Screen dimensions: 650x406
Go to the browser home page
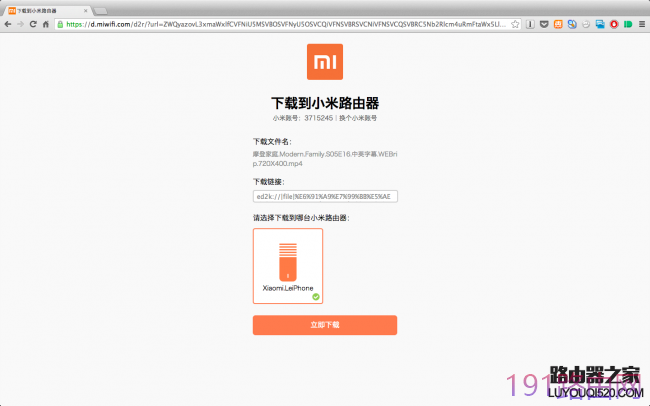(46, 24)
